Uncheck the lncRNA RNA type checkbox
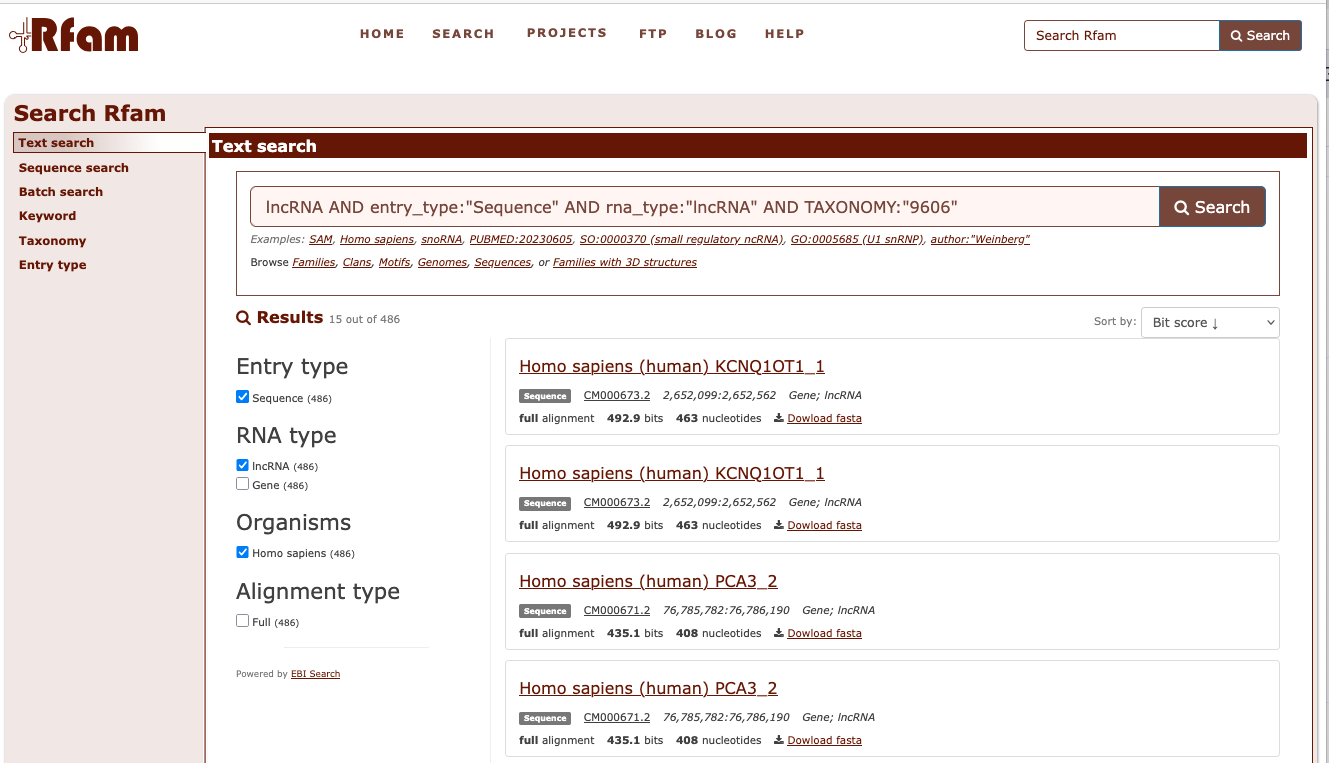 242,465
